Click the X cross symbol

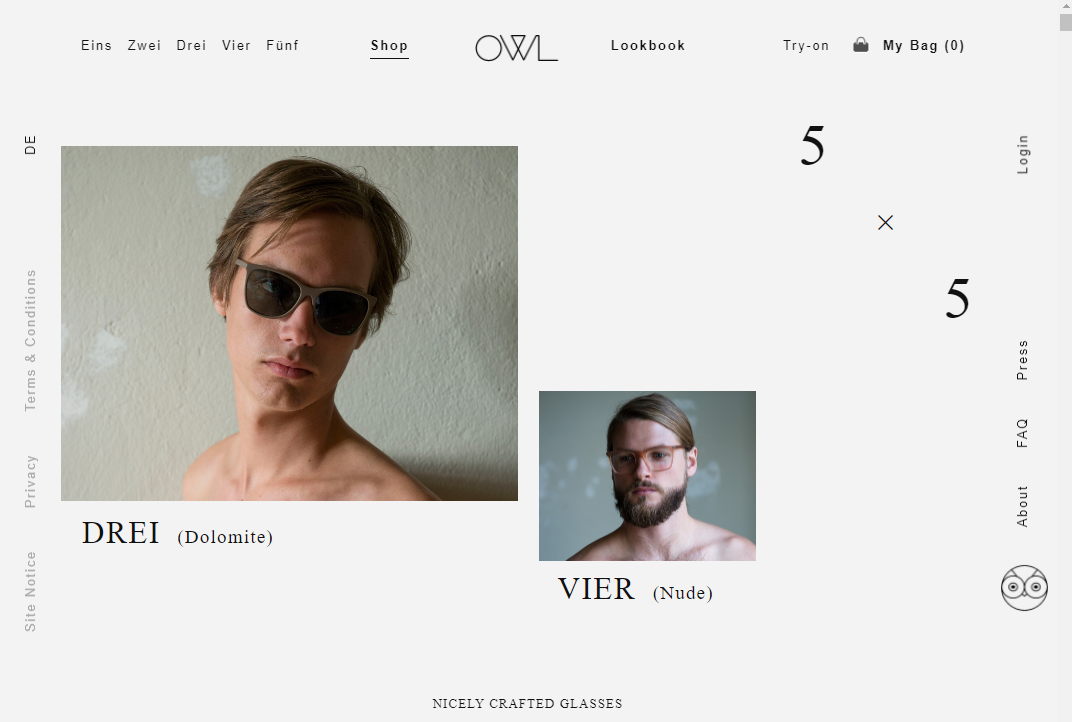[x=885, y=222]
